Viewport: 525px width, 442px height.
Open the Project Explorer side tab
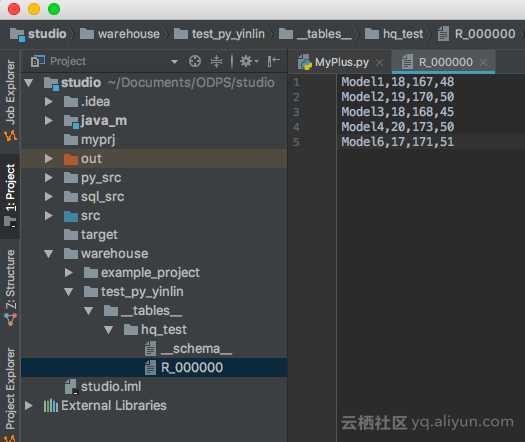[x=10, y=393]
